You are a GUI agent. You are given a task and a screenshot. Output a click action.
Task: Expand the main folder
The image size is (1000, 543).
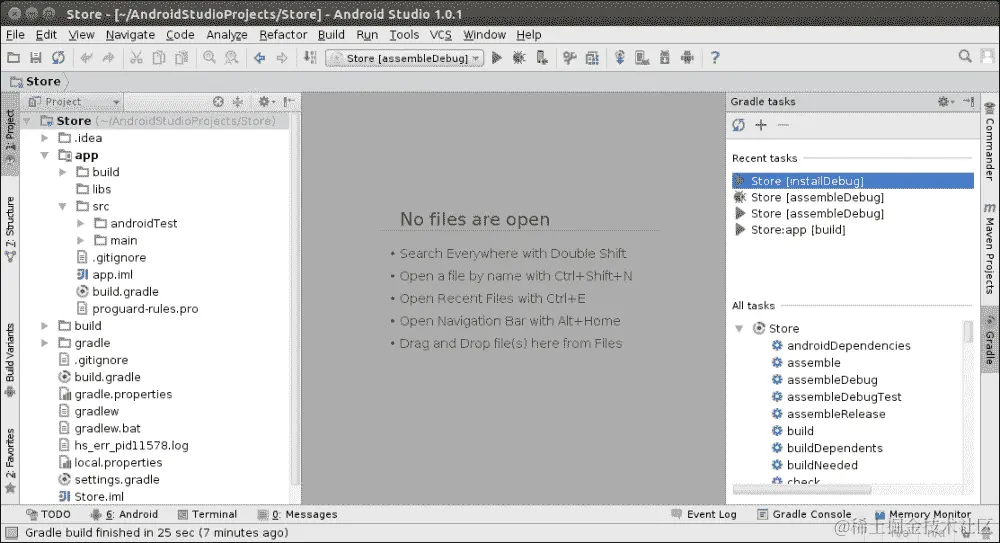click(80, 241)
